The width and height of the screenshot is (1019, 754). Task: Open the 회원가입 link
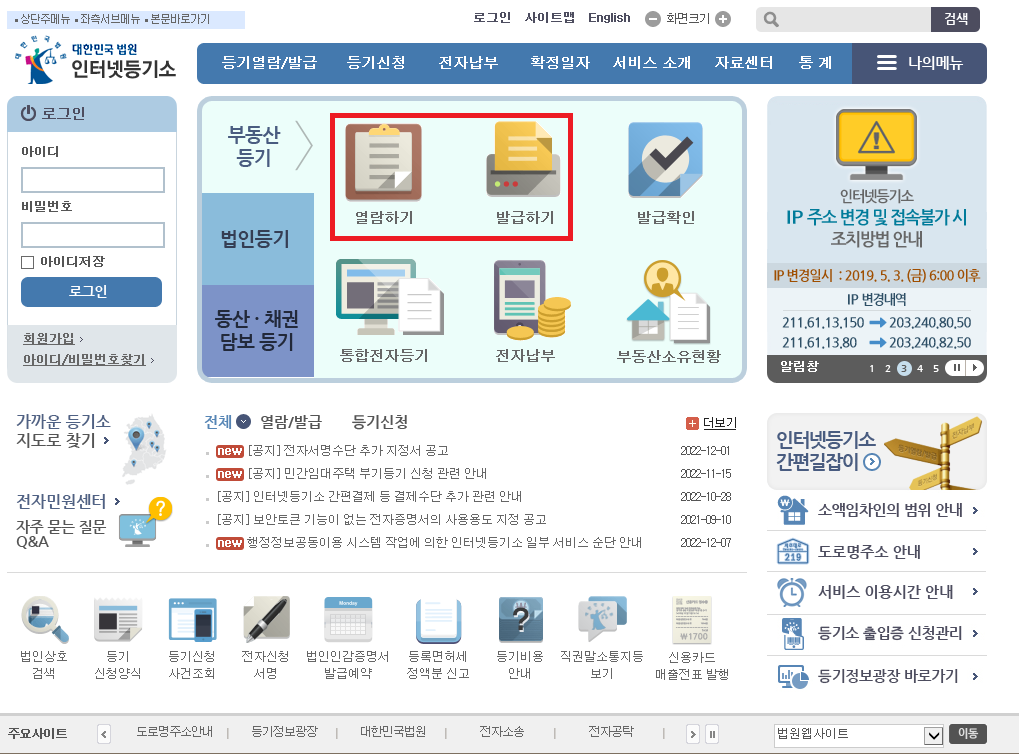tap(49, 339)
